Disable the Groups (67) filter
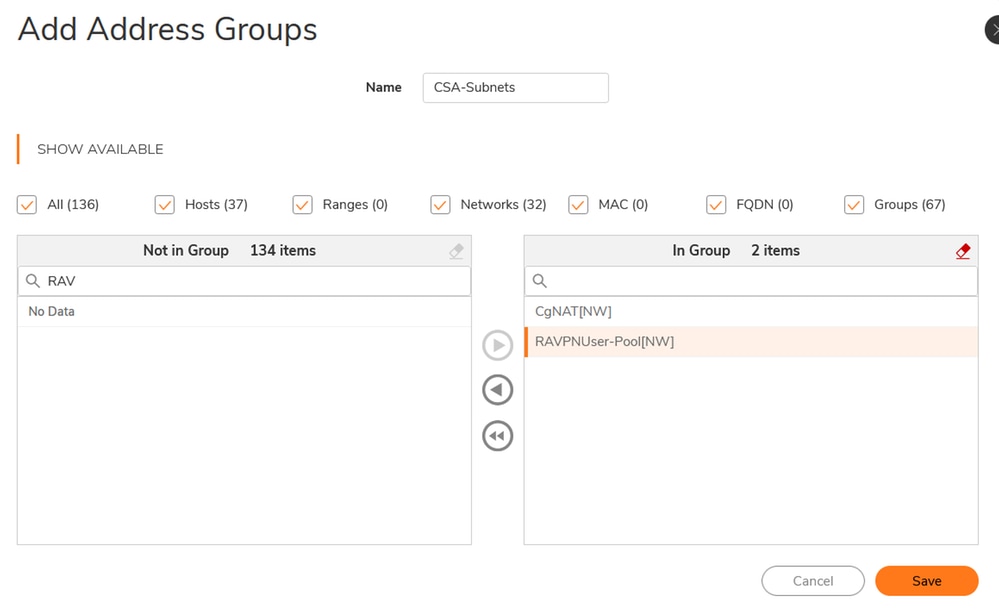Viewport: 999px width, 611px height. pos(854,205)
